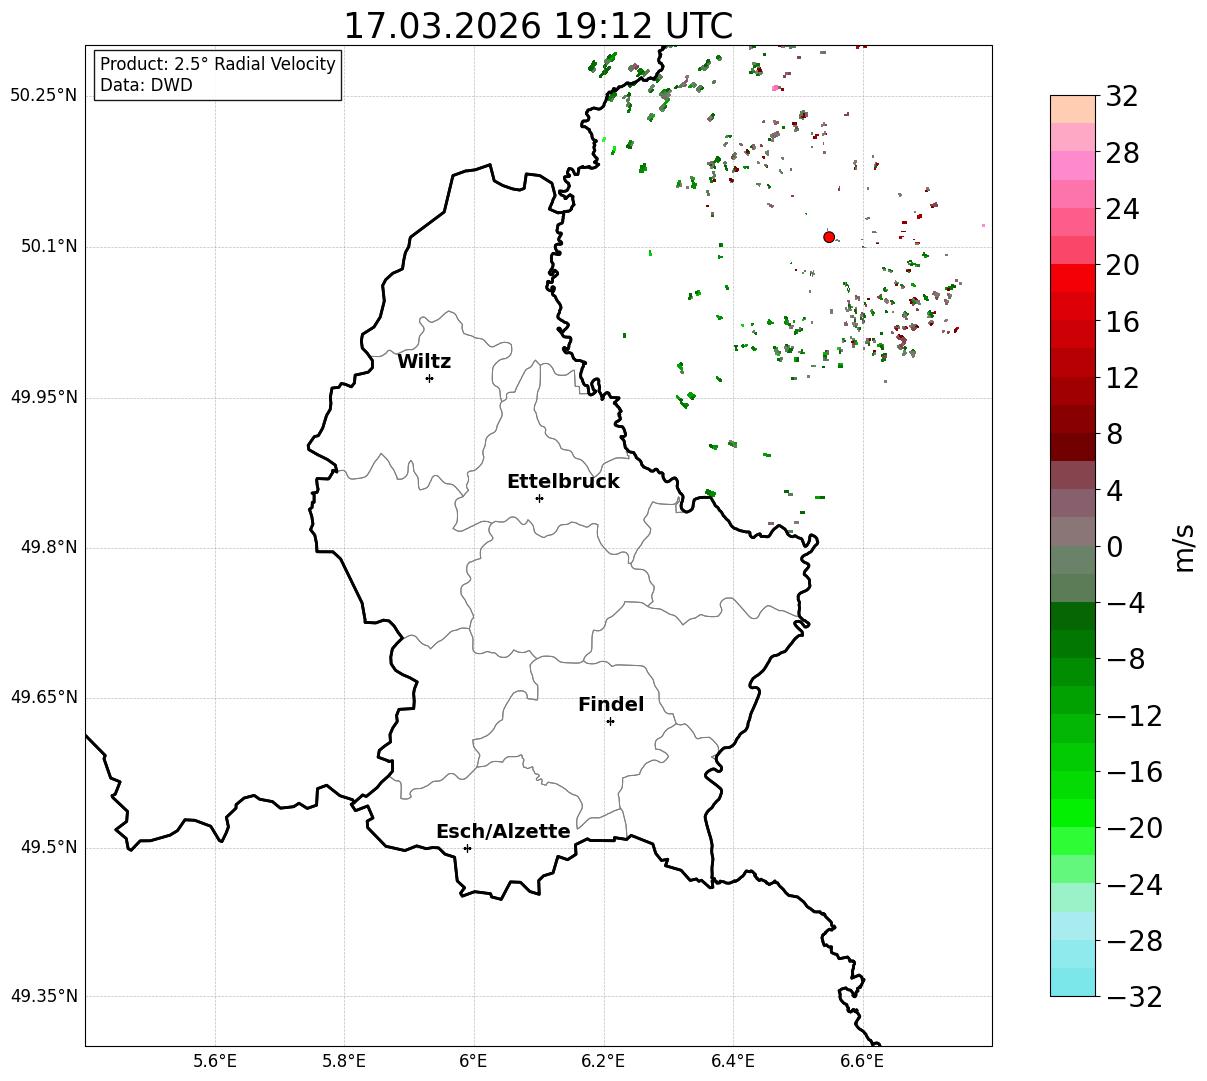Click the colorbar tick label −4

[1125, 604]
